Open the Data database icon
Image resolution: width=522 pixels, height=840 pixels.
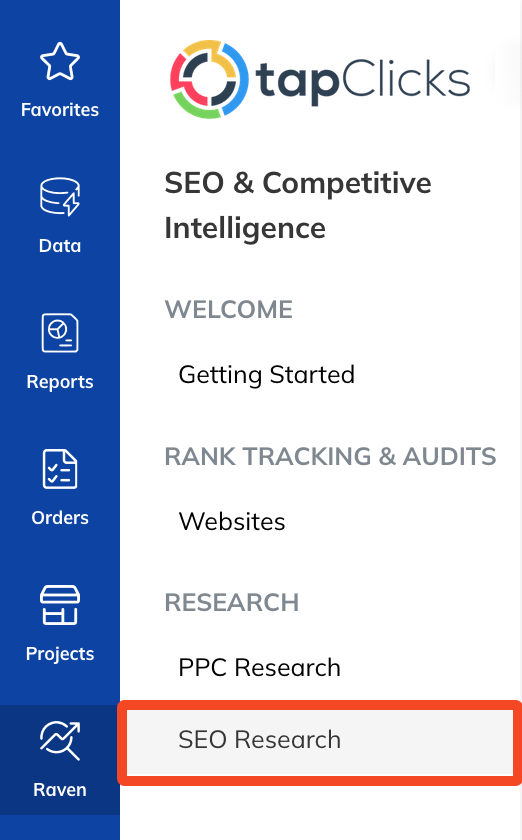coord(60,197)
